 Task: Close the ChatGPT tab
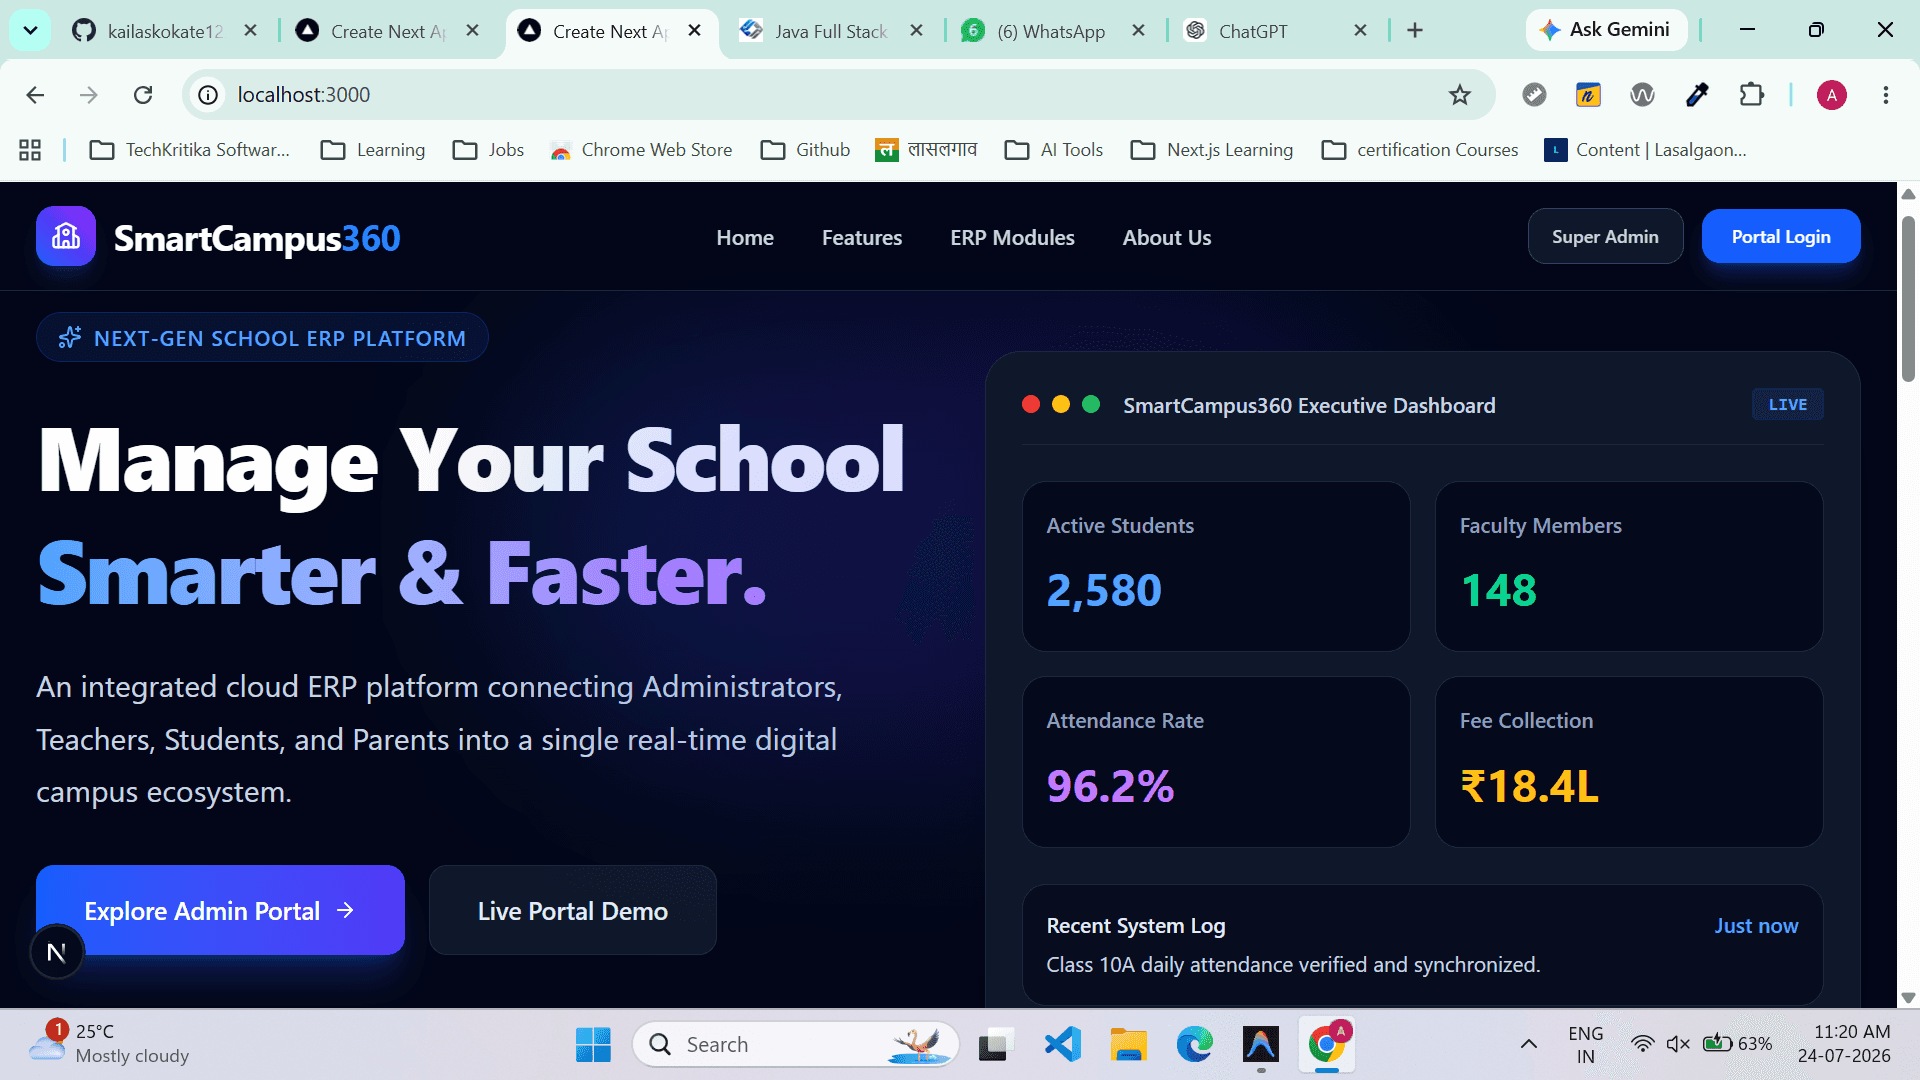coord(1360,31)
